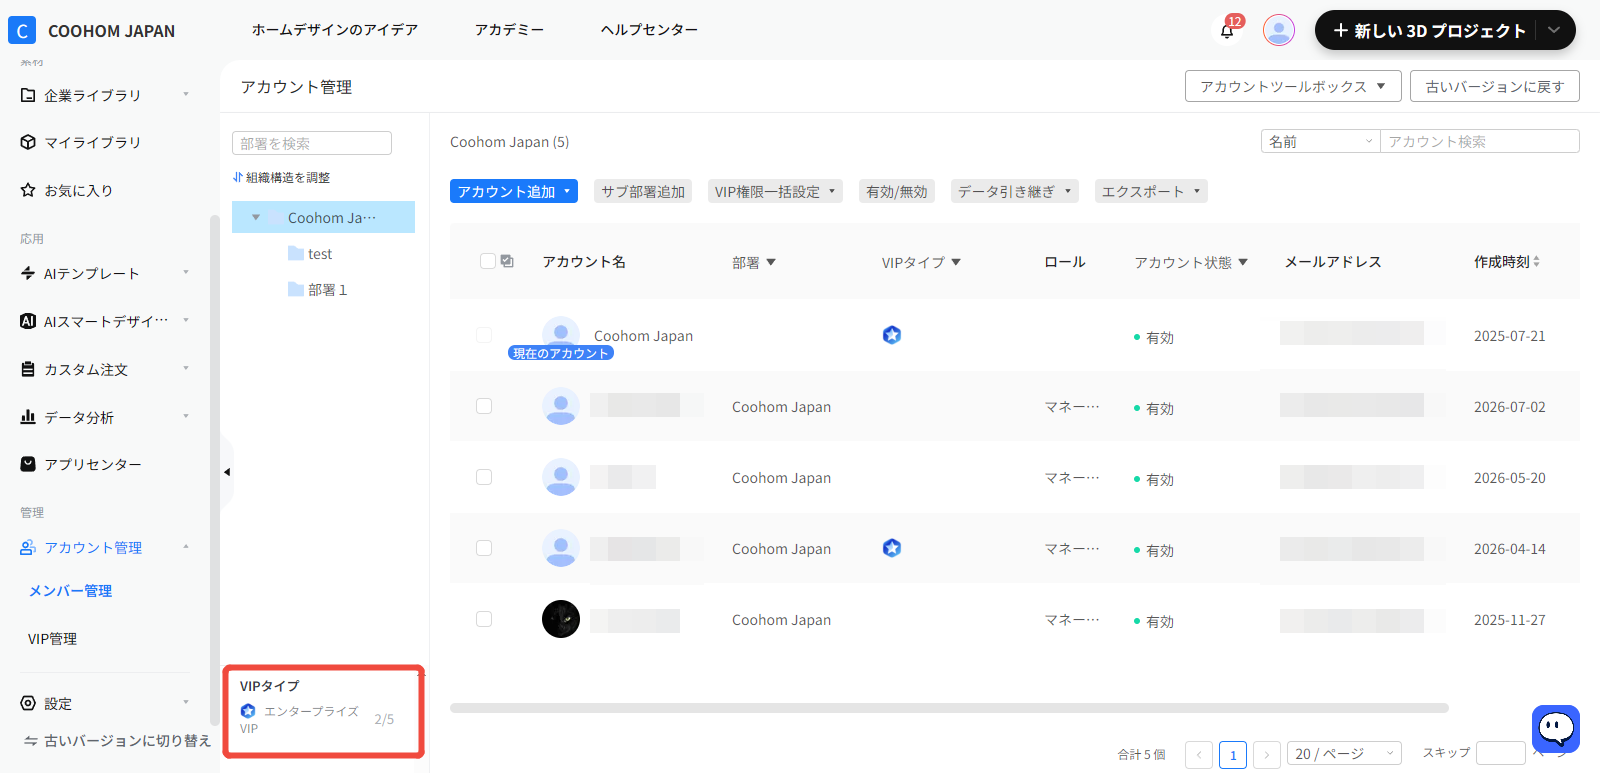Check the 2026-07-02 row checkbox
This screenshot has height=773, width=1600.
484,406
